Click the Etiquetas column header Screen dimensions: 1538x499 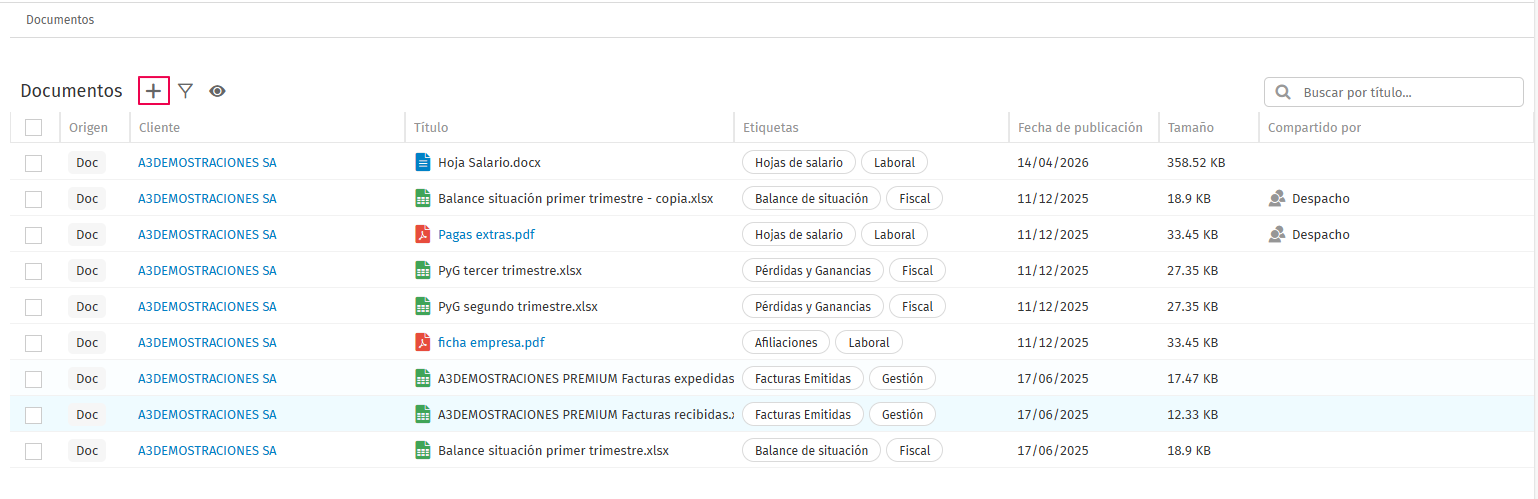coord(770,127)
